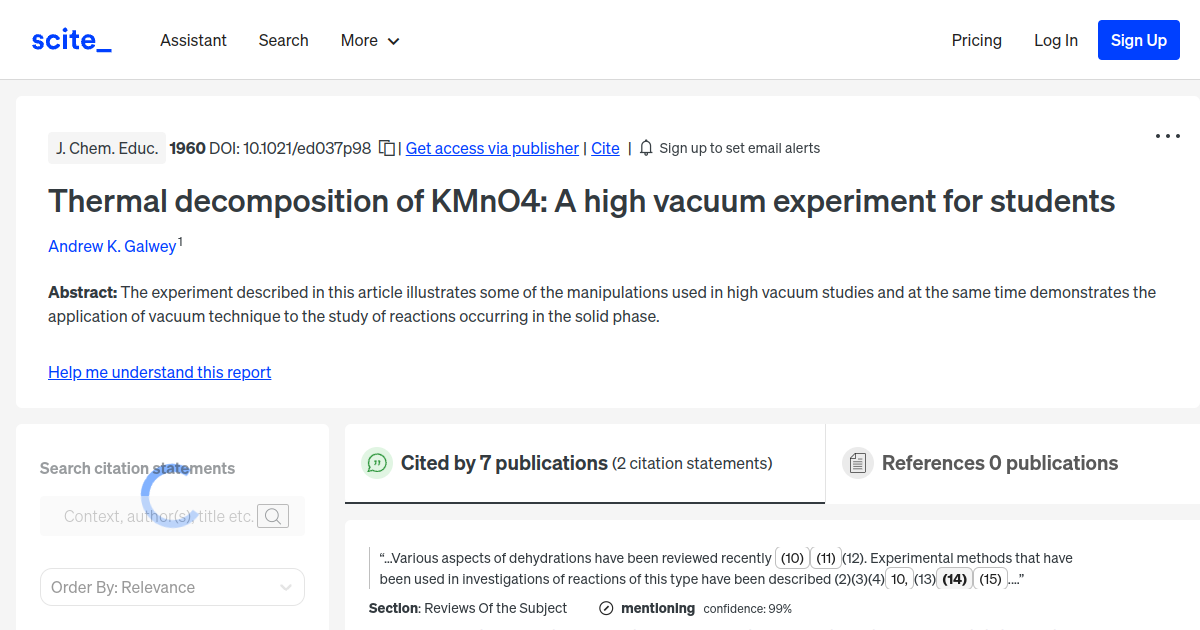Viewport: 1200px width, 630px height.
Task: Click the green quote icon on Cited by tab
Action: tap(377, 463)
